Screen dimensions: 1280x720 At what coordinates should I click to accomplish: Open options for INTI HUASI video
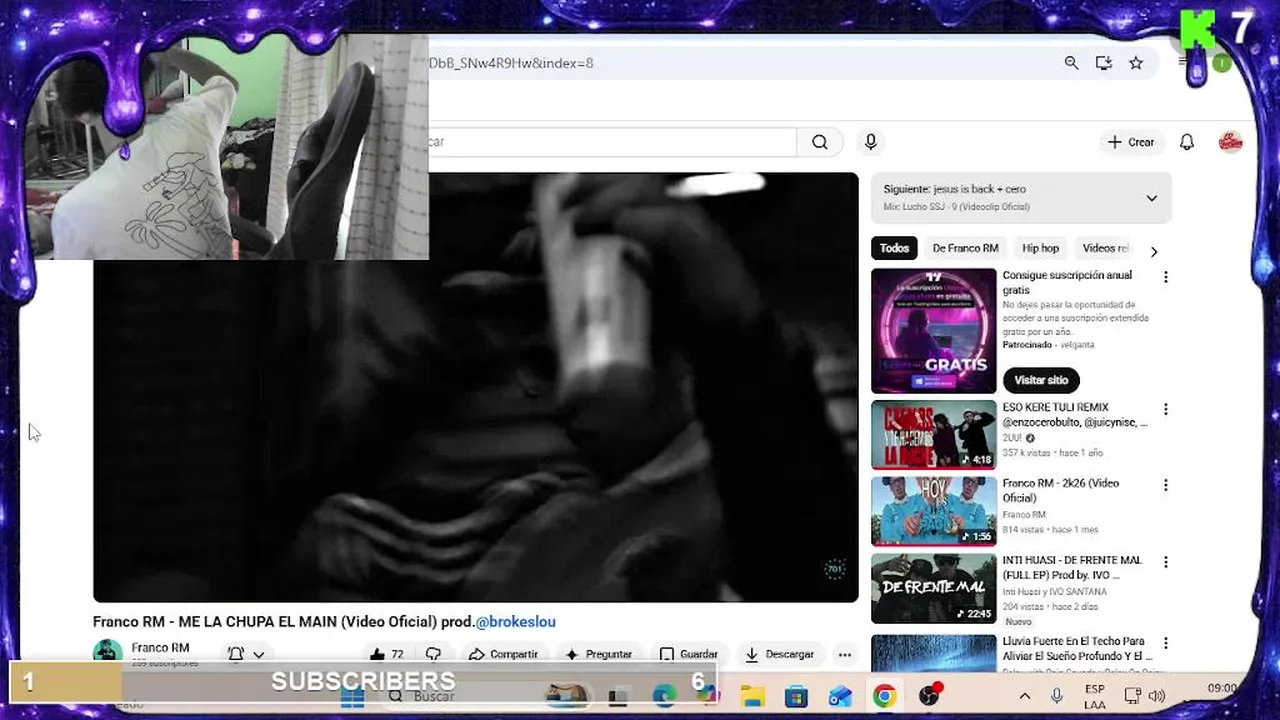tap(1165, 562)
